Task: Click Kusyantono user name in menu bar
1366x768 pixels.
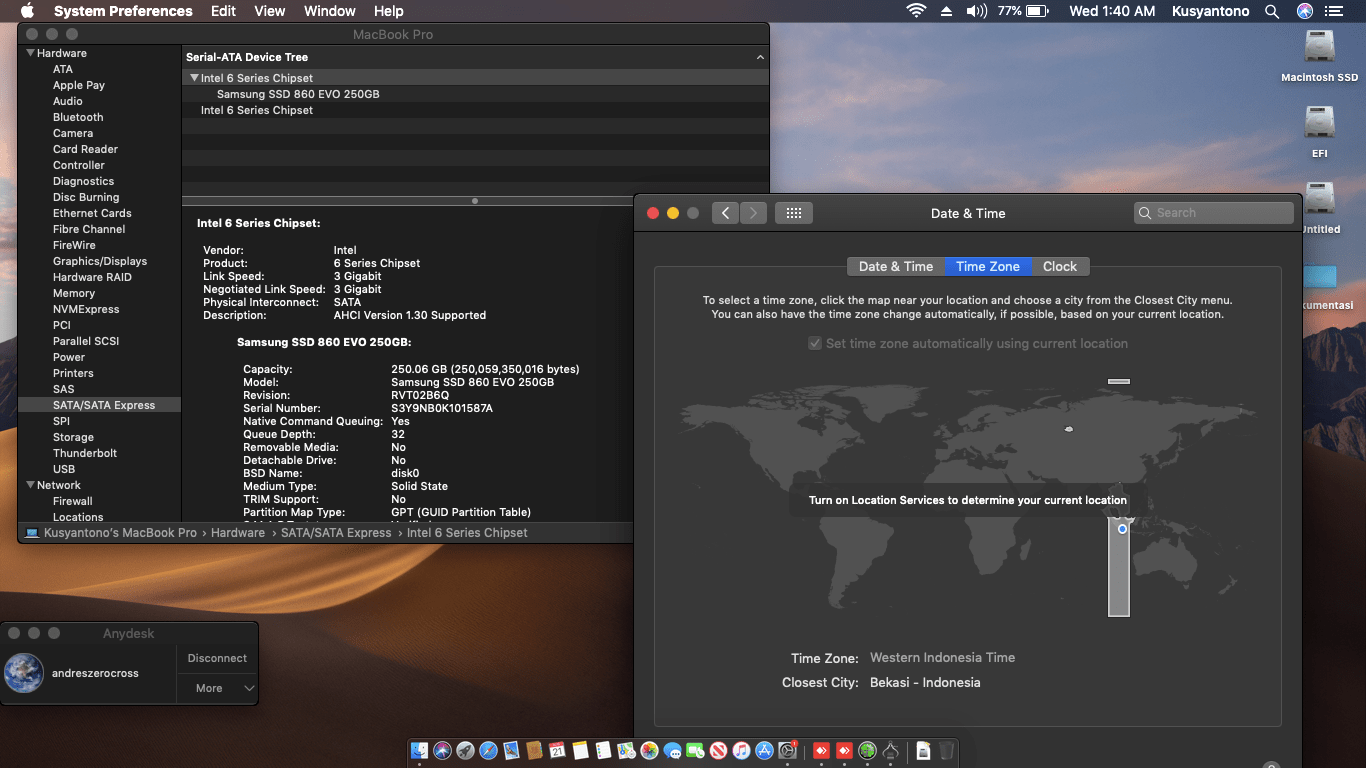Action: tap(1211, 11)
